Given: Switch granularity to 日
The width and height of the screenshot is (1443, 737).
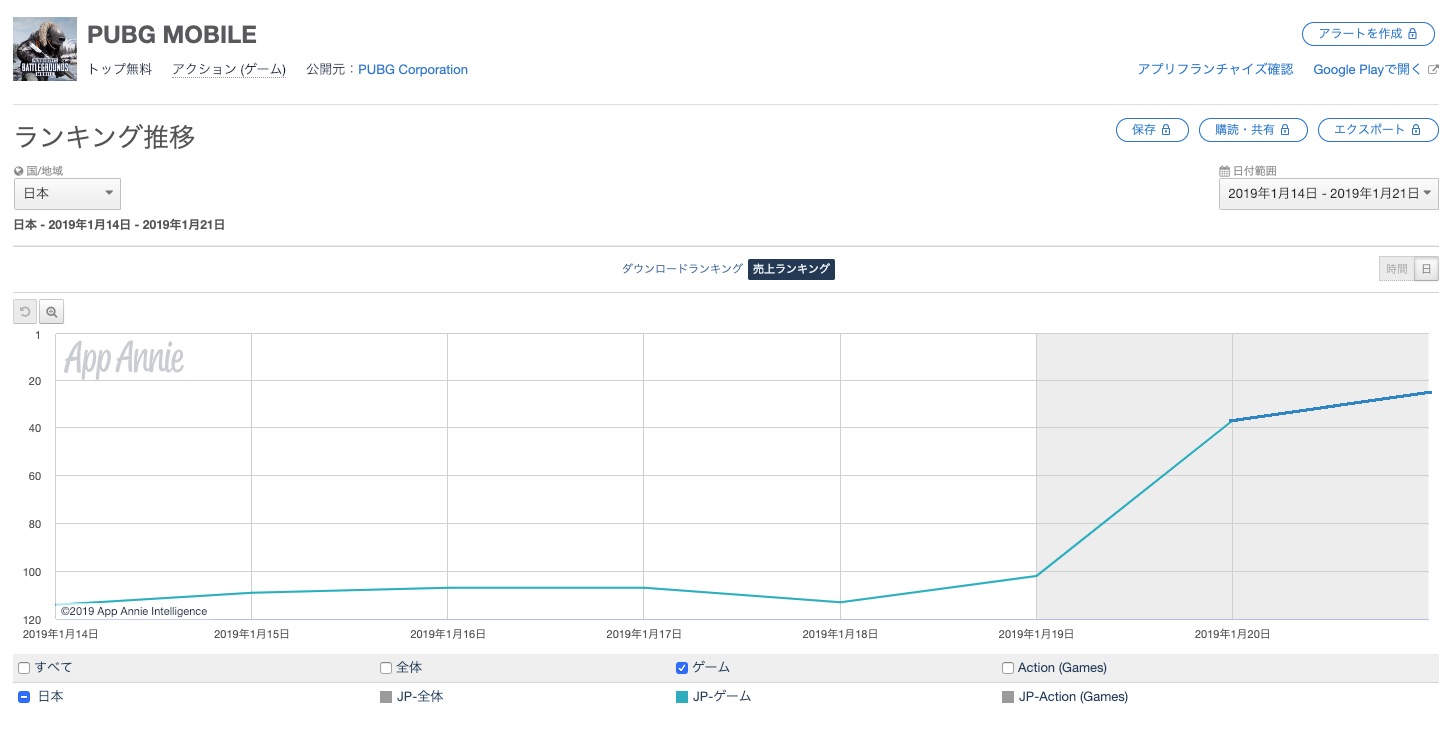Looking at the screenshot, I should click(x=1427, y=269).
